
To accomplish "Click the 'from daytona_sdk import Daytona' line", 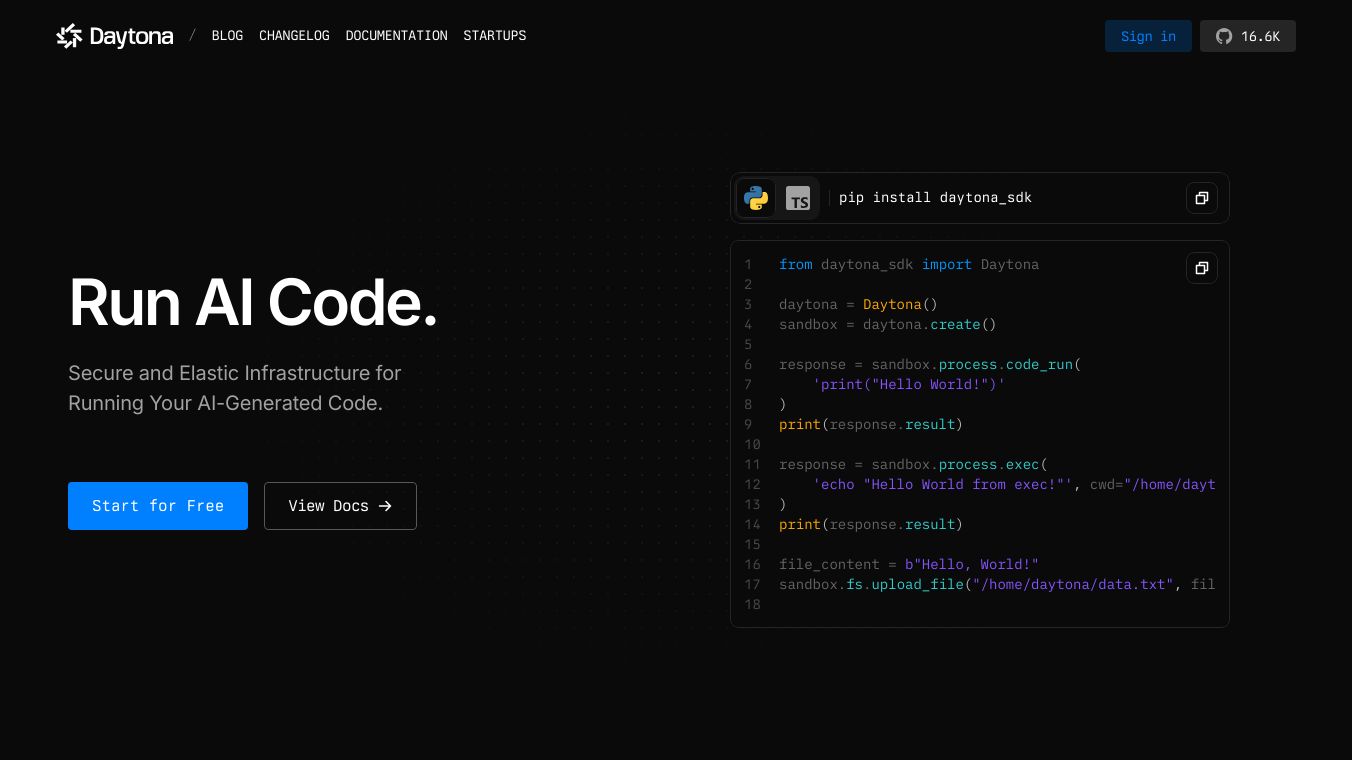I will point(909,265).
